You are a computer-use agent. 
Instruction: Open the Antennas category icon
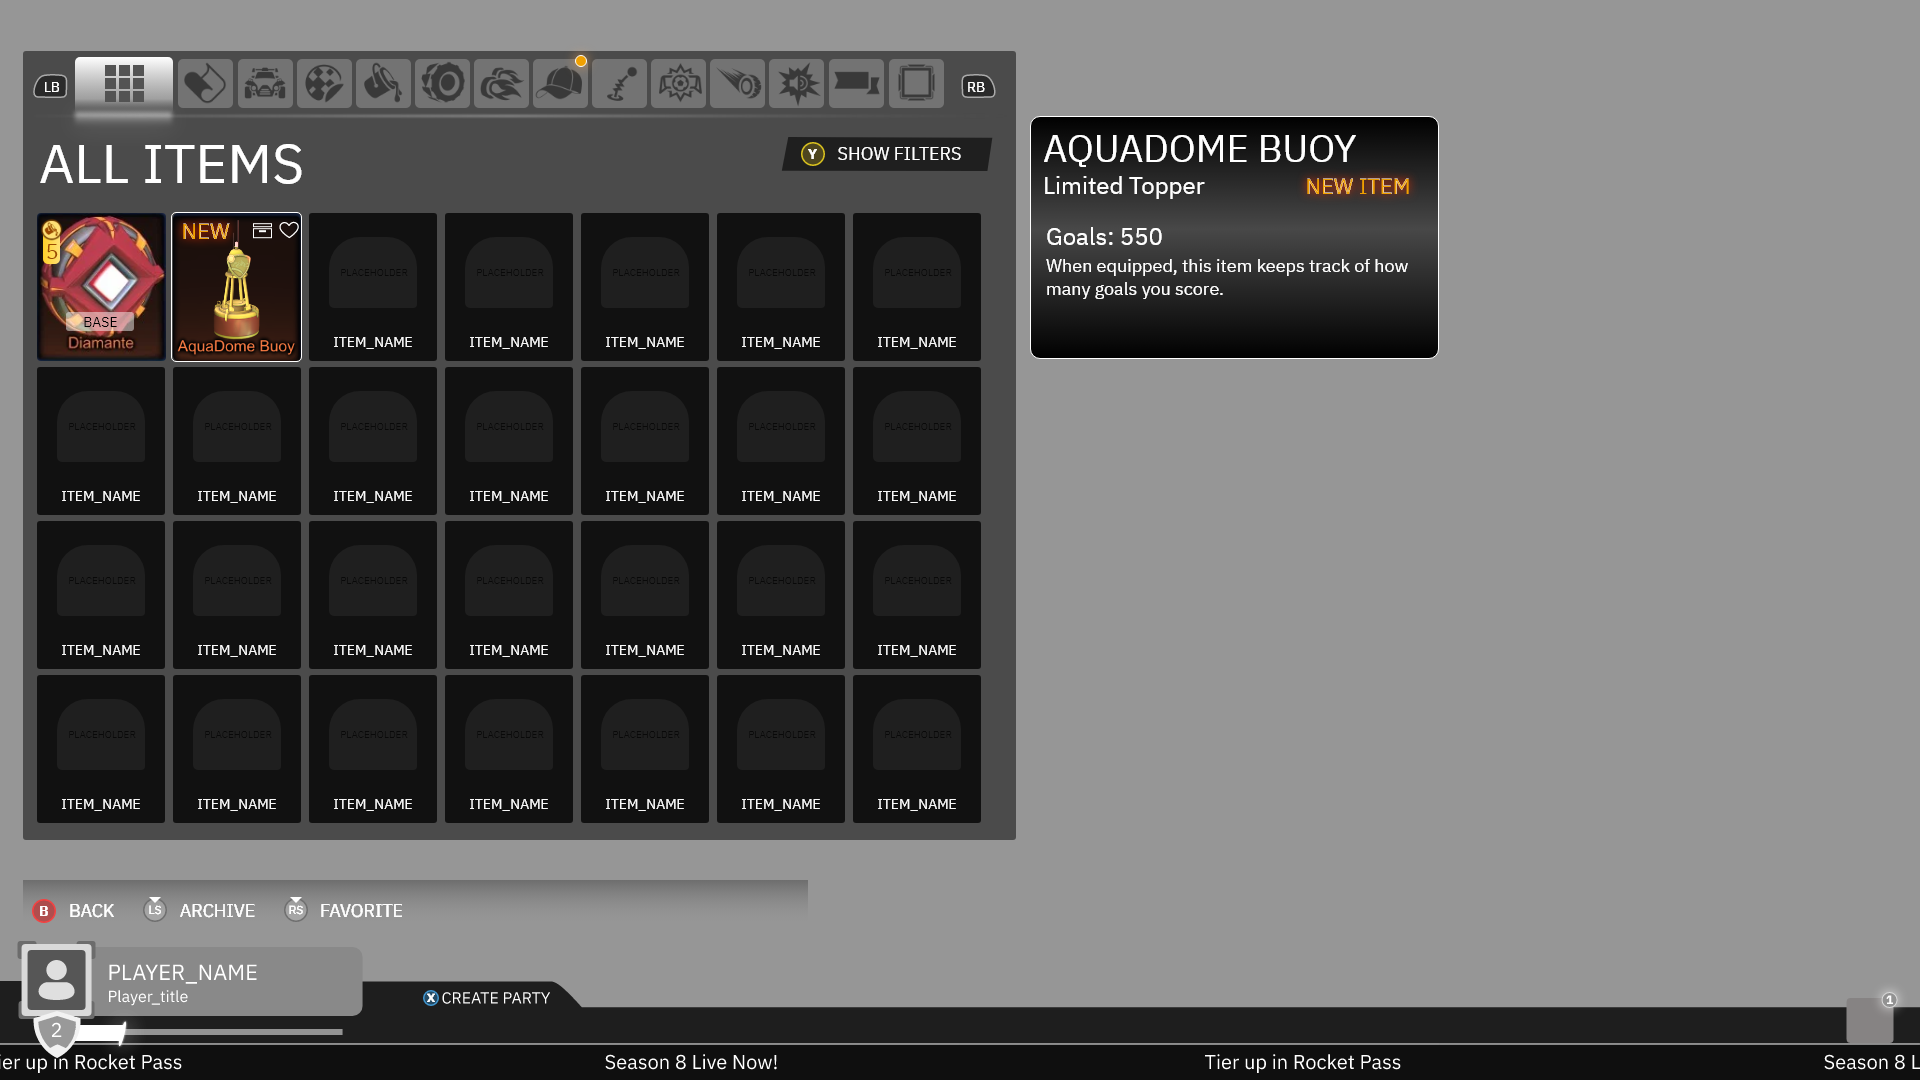619,84
